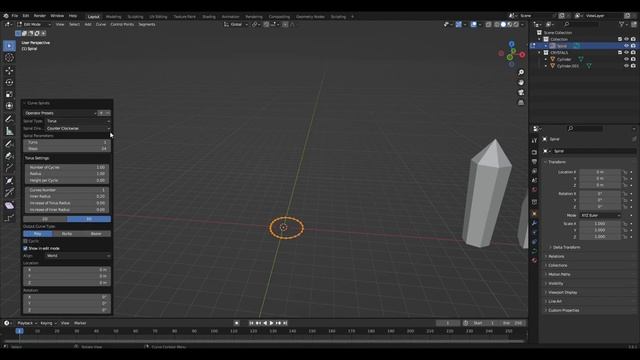Click the Blender logo menu icon
This screenshot has height=360, width=640.
(x=6, y=16)
